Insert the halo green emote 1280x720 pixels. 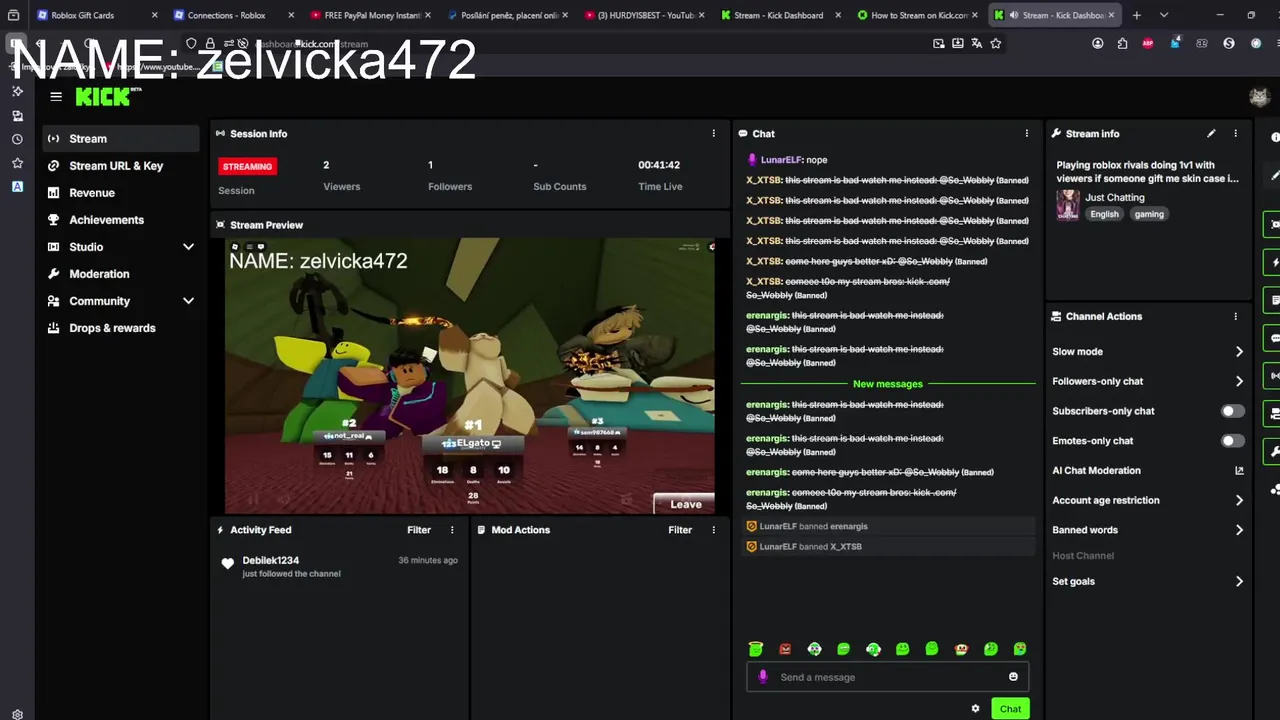tap(756, 649)
